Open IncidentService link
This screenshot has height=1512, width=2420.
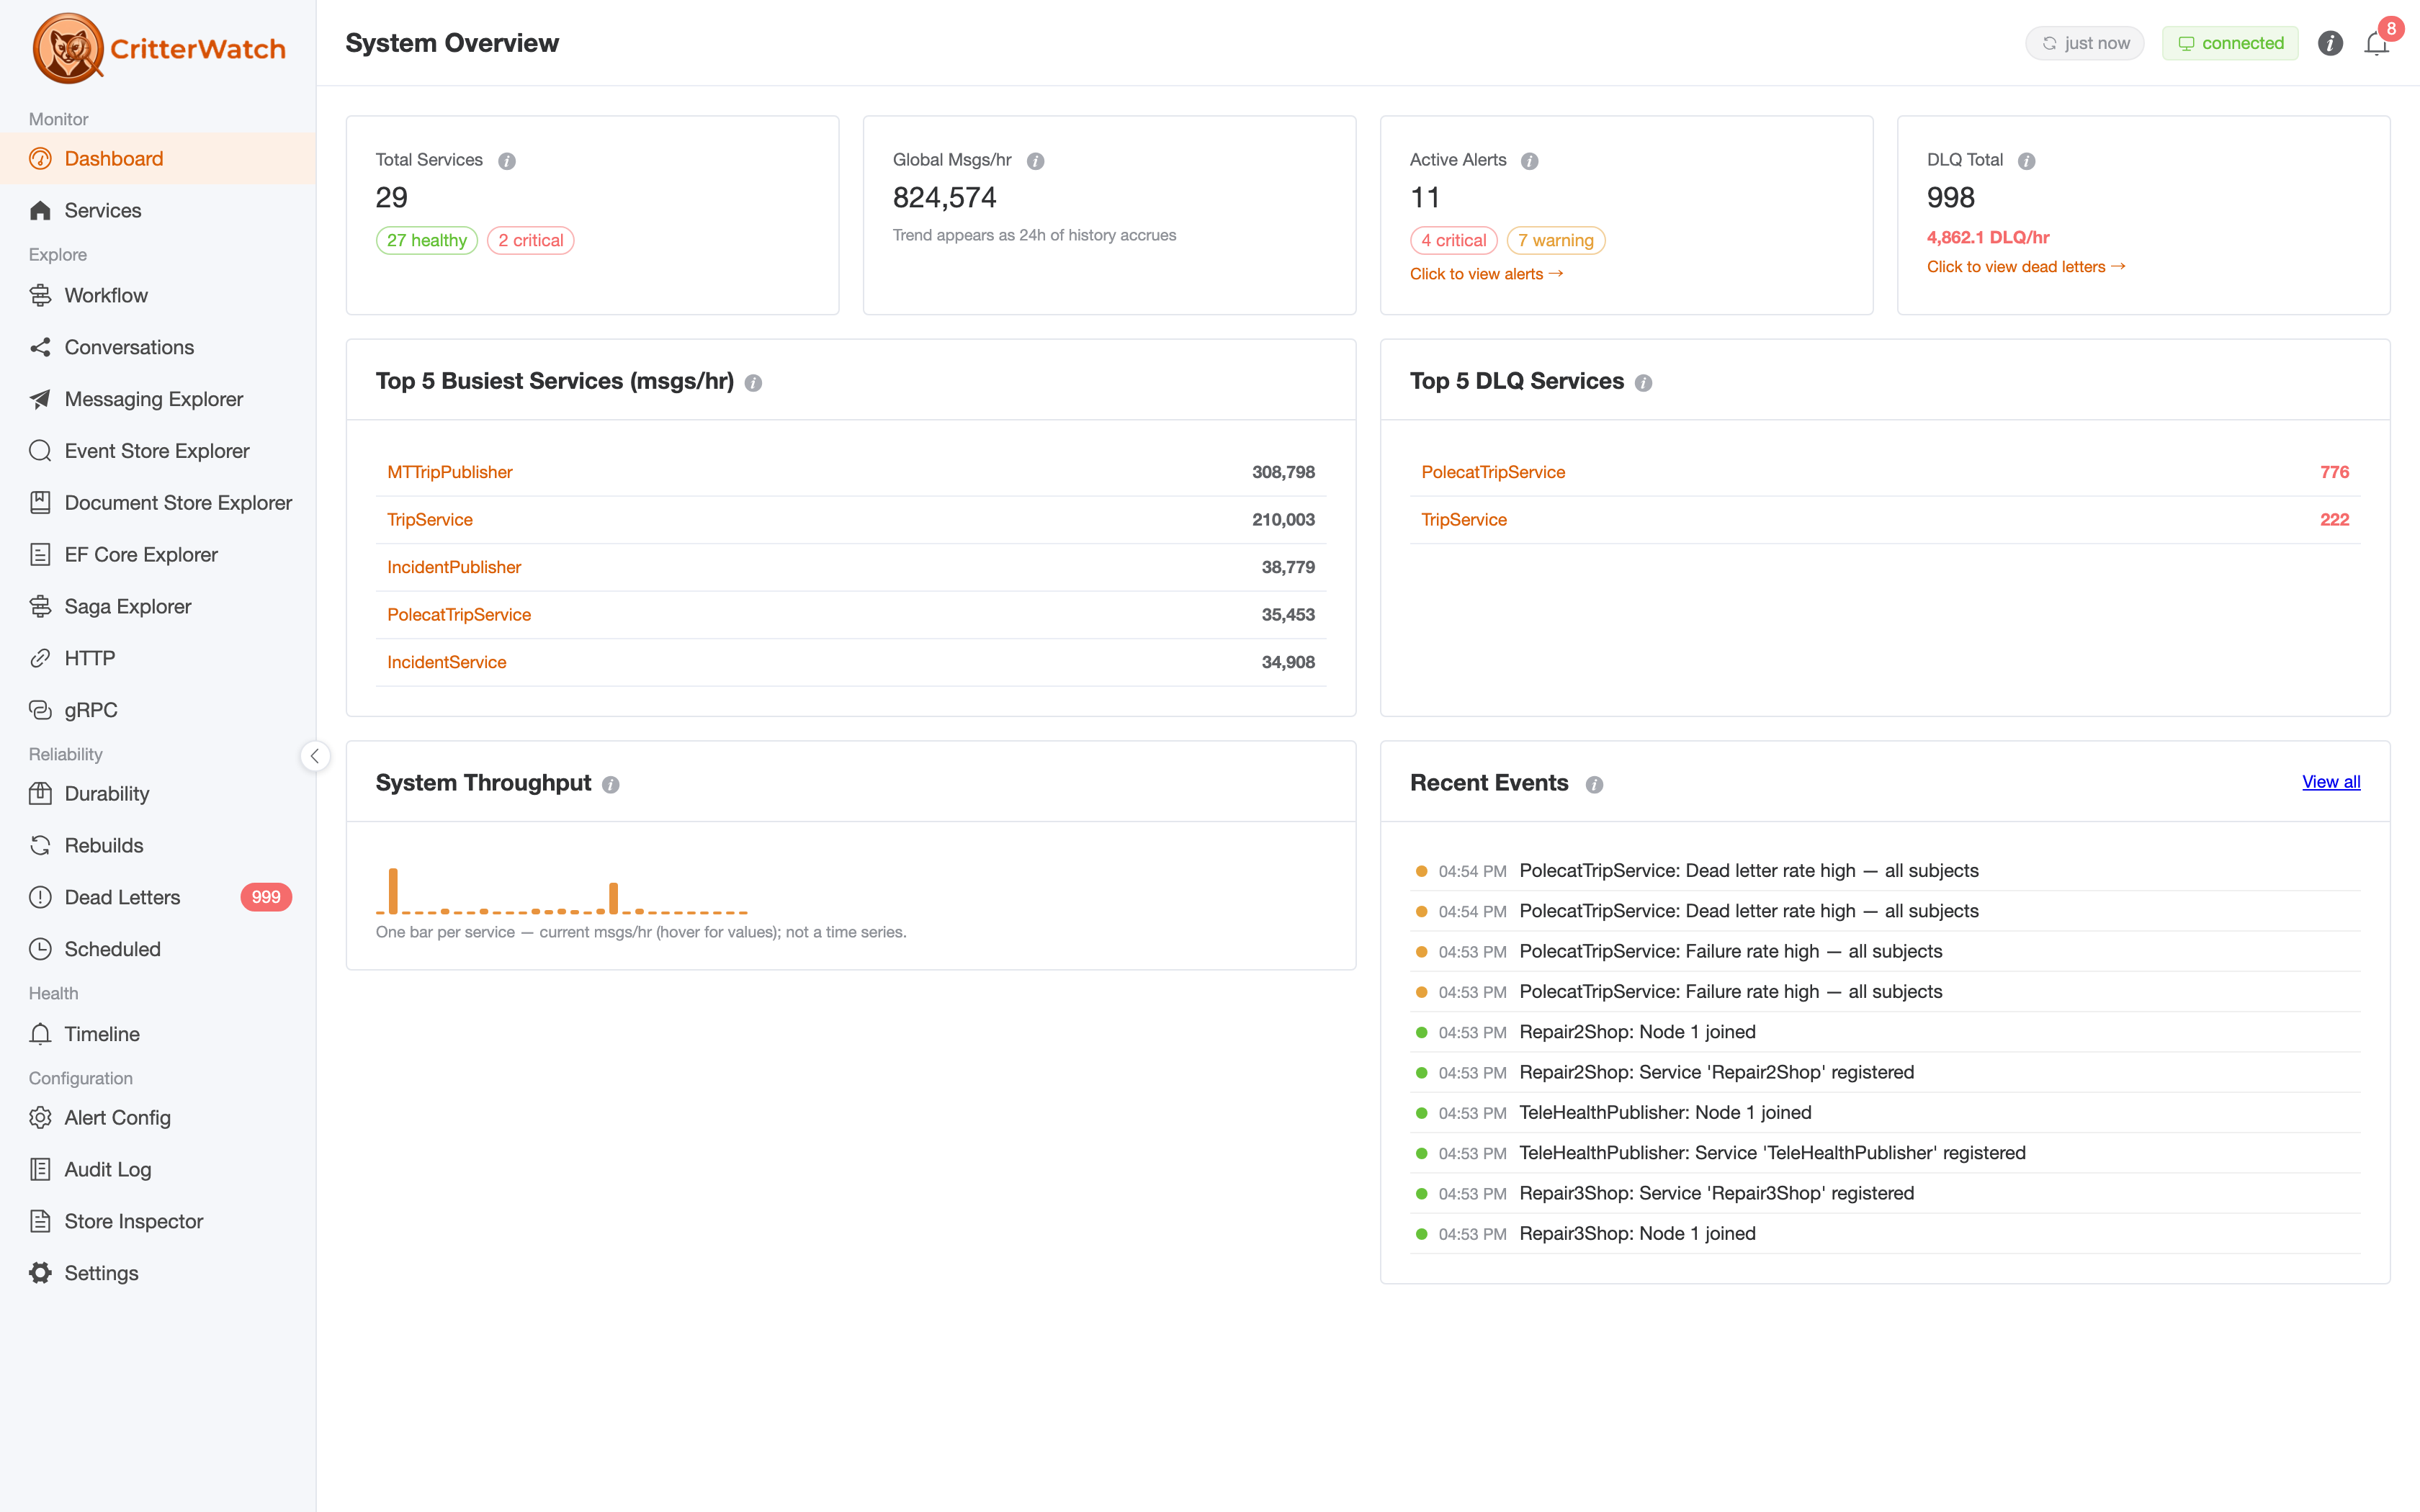447,662
